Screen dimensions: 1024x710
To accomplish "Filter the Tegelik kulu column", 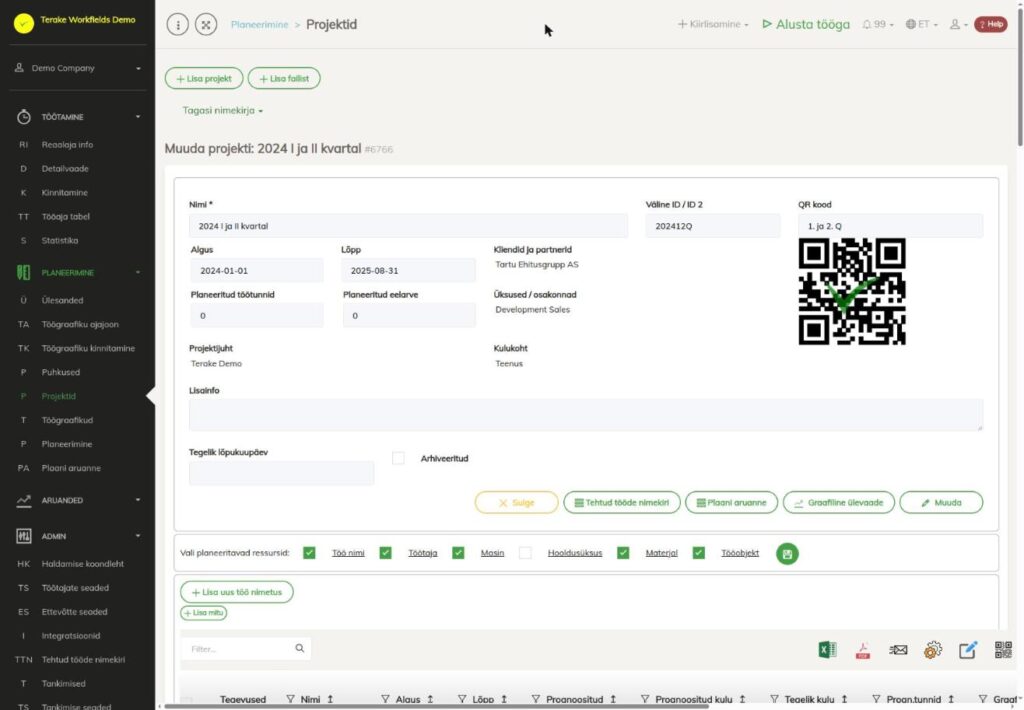I will 774,699.
